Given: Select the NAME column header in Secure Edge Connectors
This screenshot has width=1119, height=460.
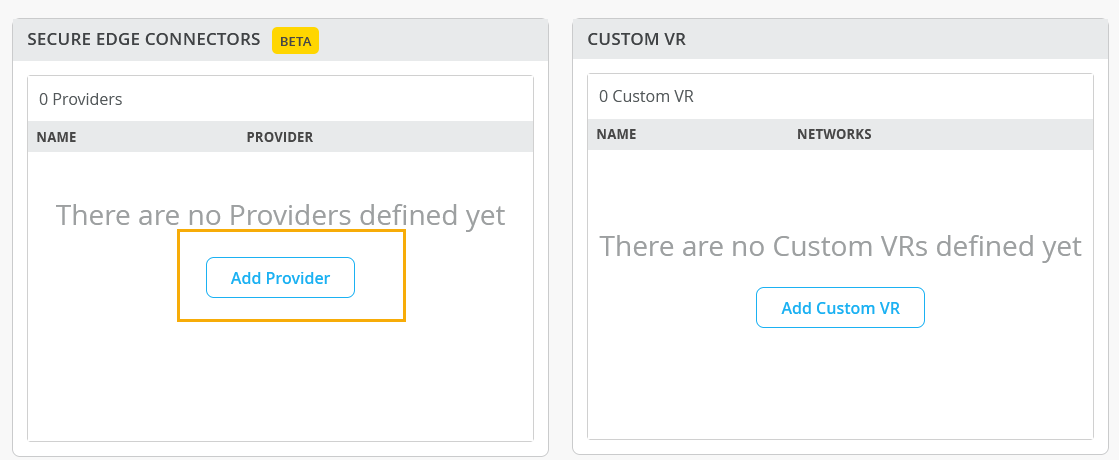Looking at the screenshot, I should (x=56, y=137).
